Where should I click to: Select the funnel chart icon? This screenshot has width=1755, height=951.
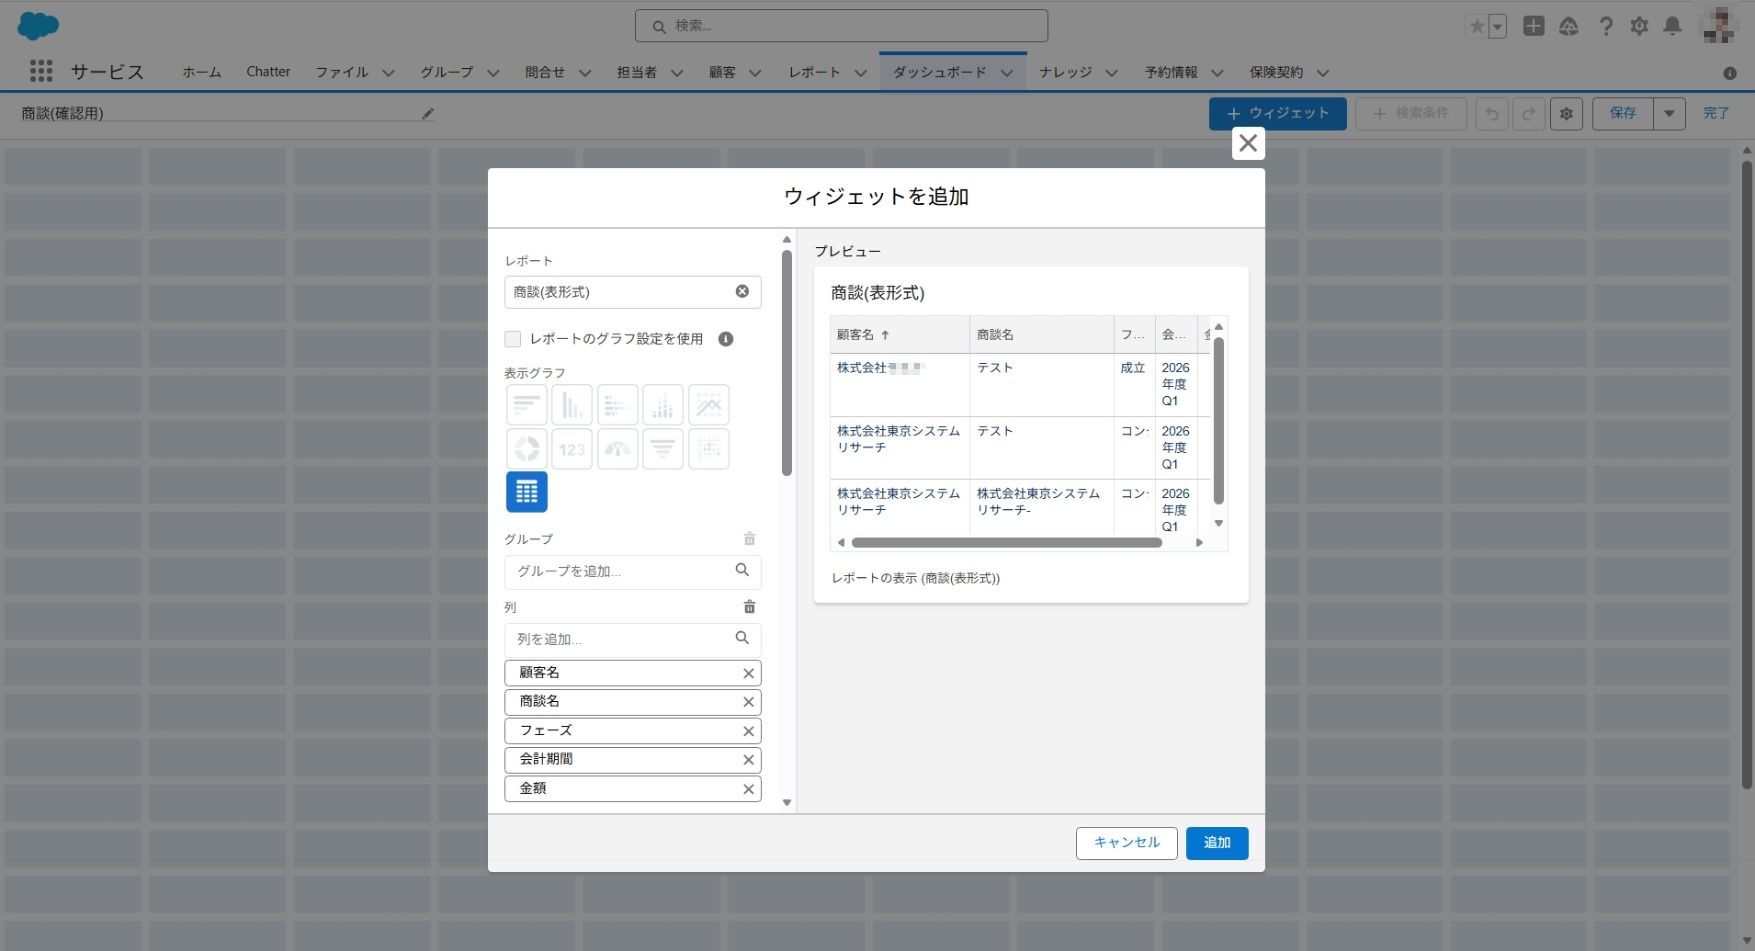(x=663, y=449)
